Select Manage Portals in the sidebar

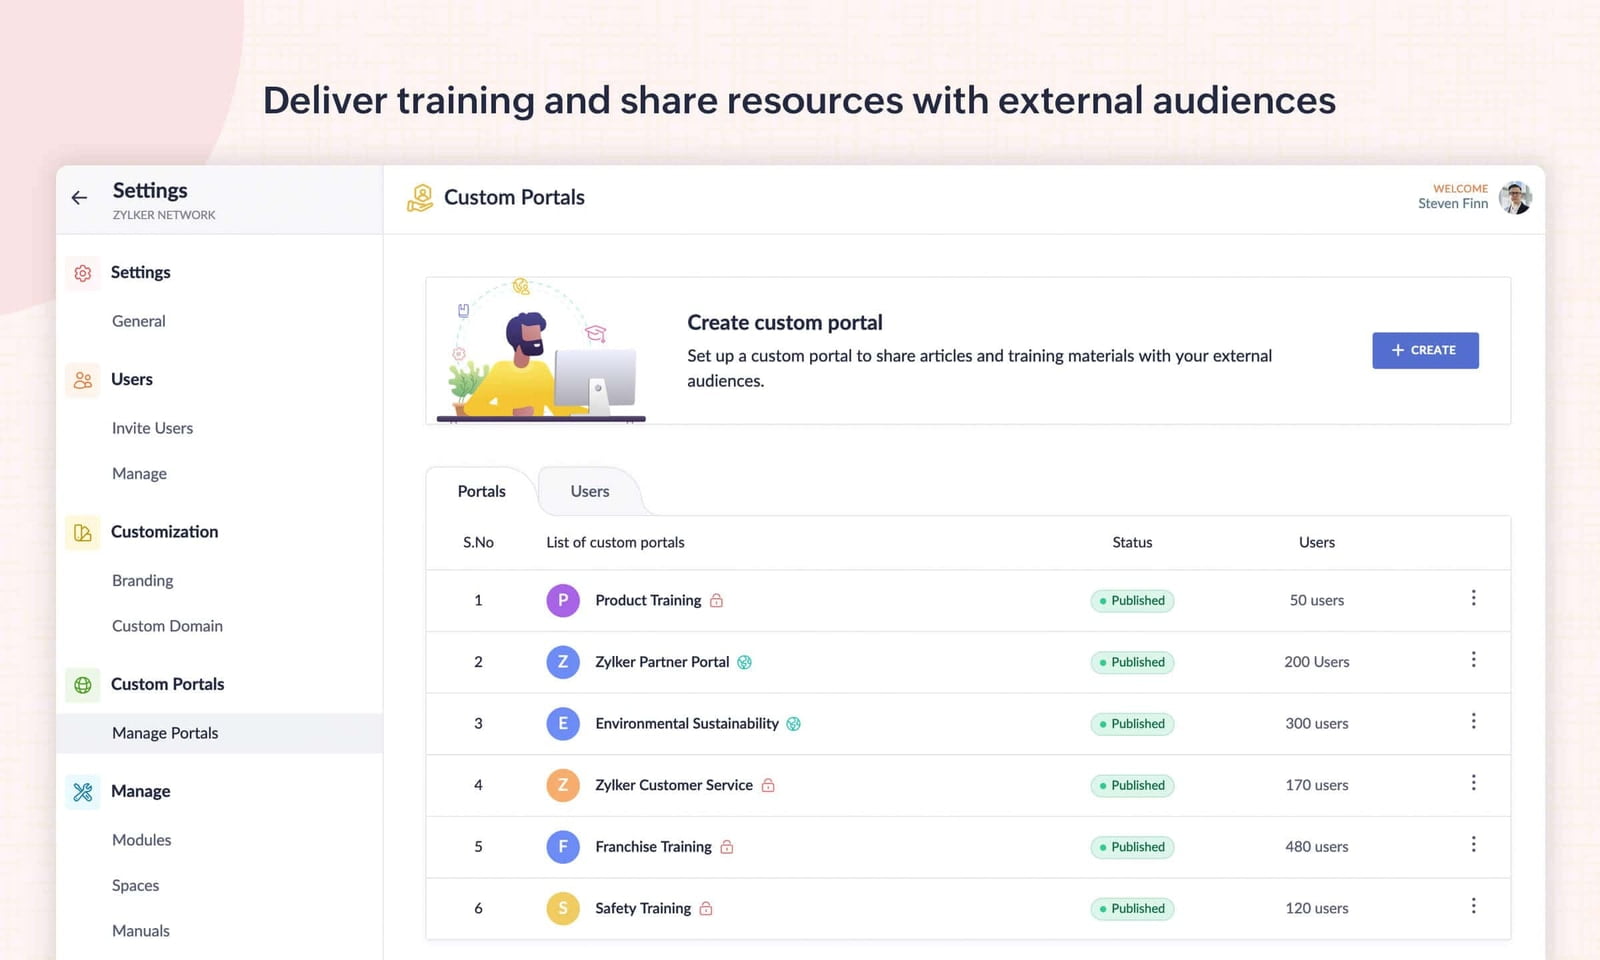[165, 733]
